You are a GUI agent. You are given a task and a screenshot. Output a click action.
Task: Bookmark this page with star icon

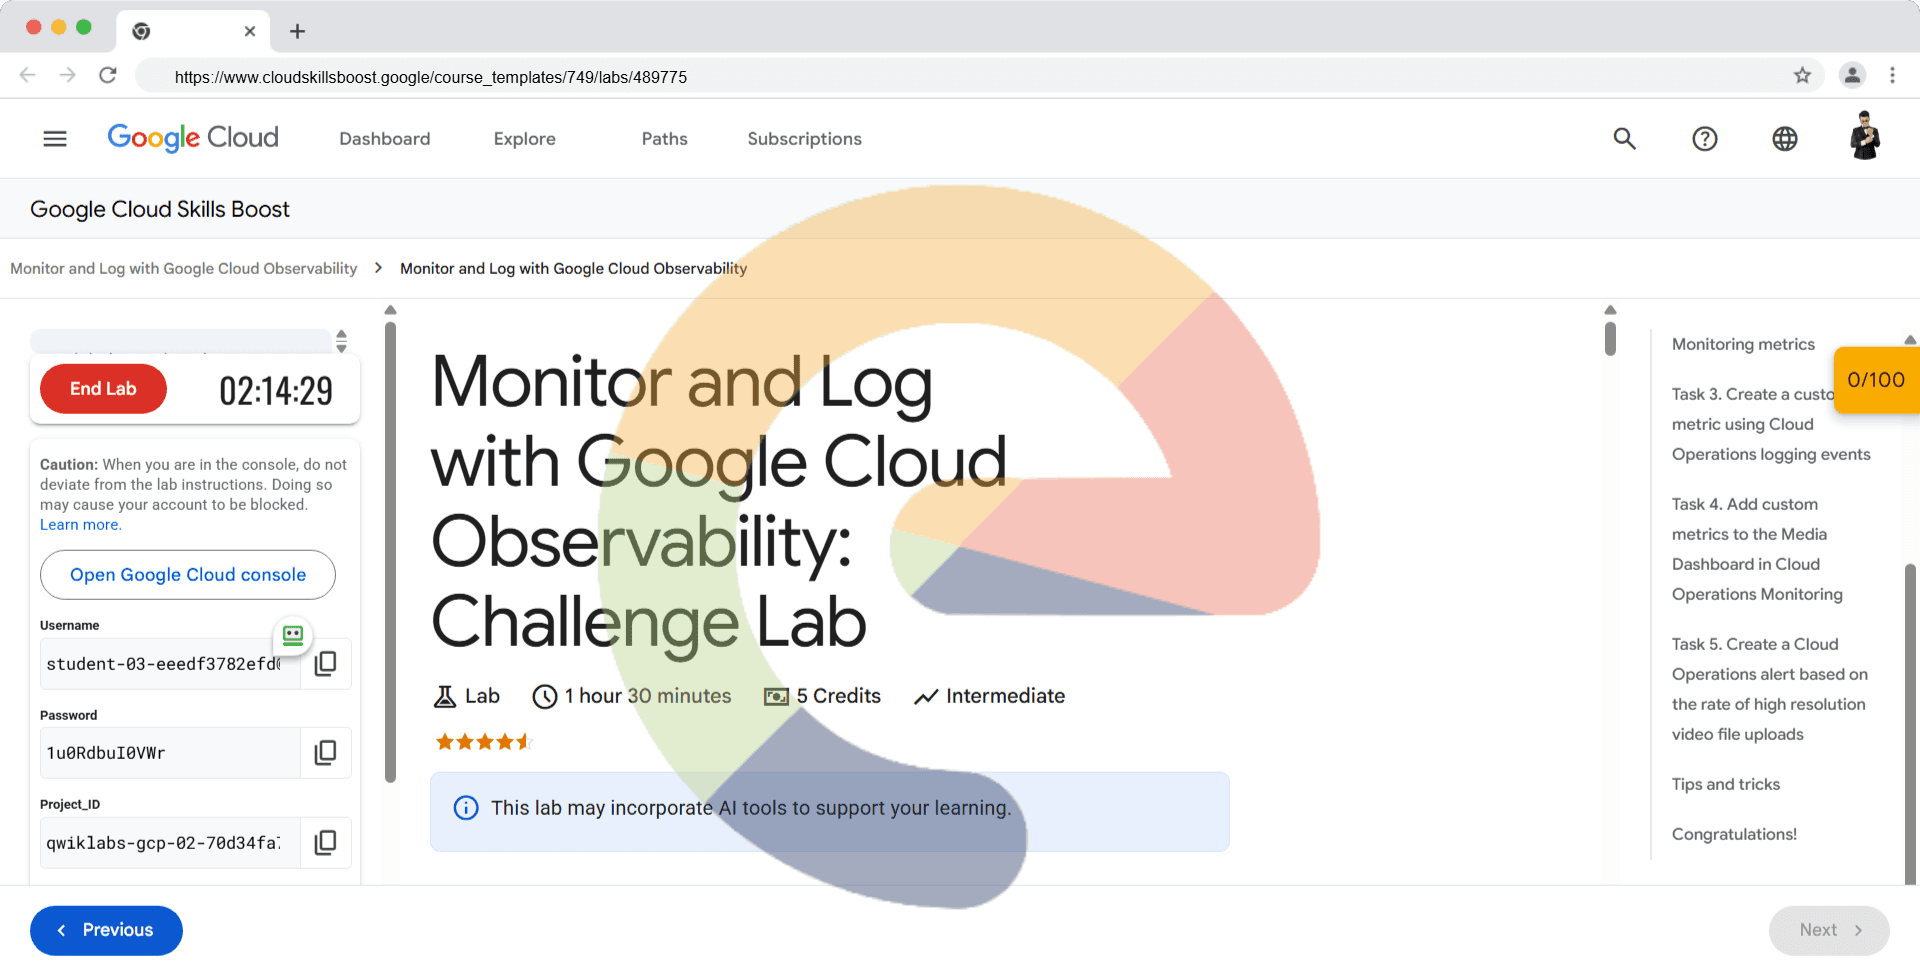(1802, 76)
